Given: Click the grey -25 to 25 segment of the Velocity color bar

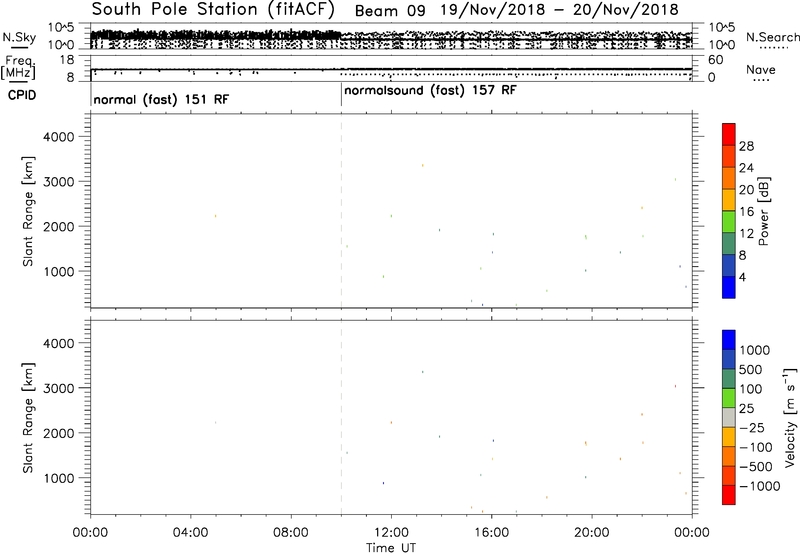Looking at the screenshot, I should click(x=729, y=418).
